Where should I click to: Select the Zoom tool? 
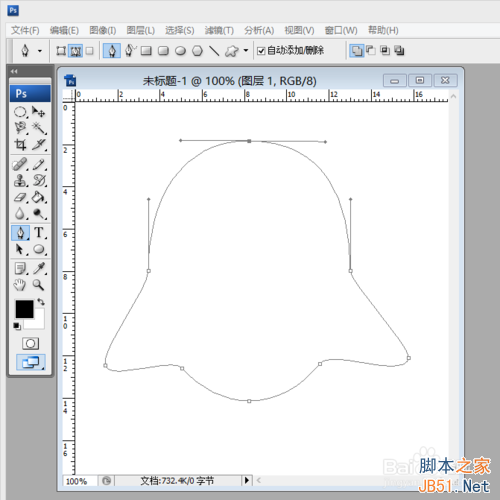coord(38,285)
